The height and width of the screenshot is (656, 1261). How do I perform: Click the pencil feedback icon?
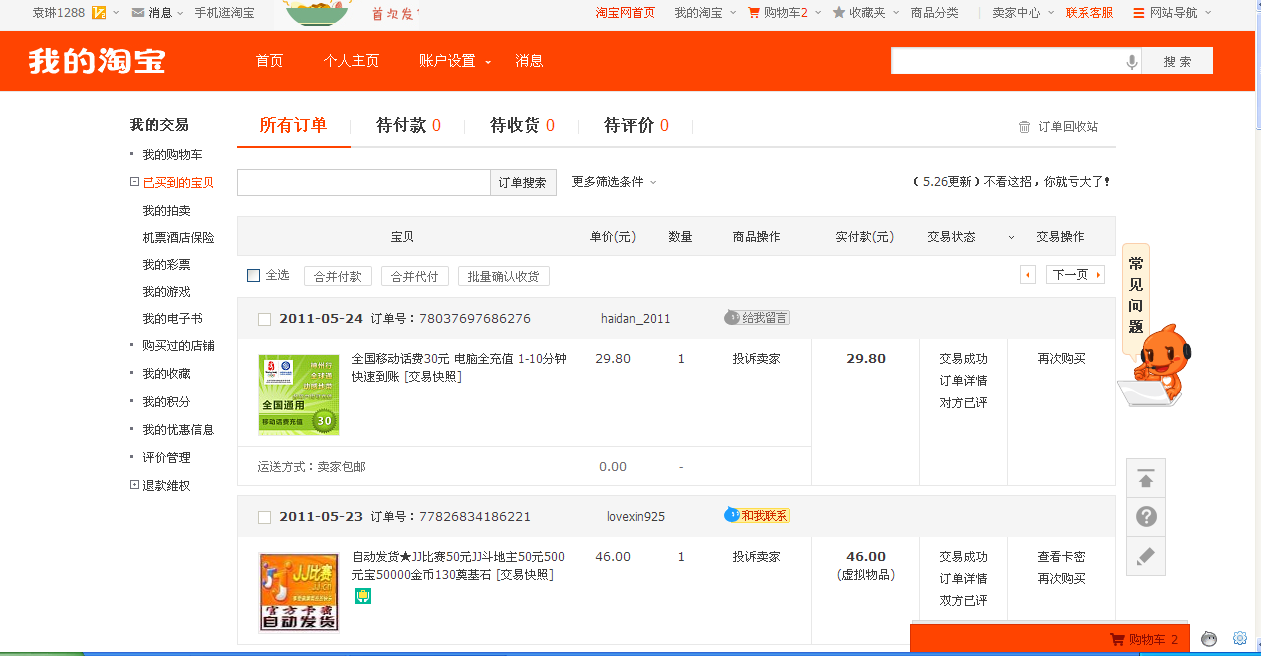pos(1146,556)
